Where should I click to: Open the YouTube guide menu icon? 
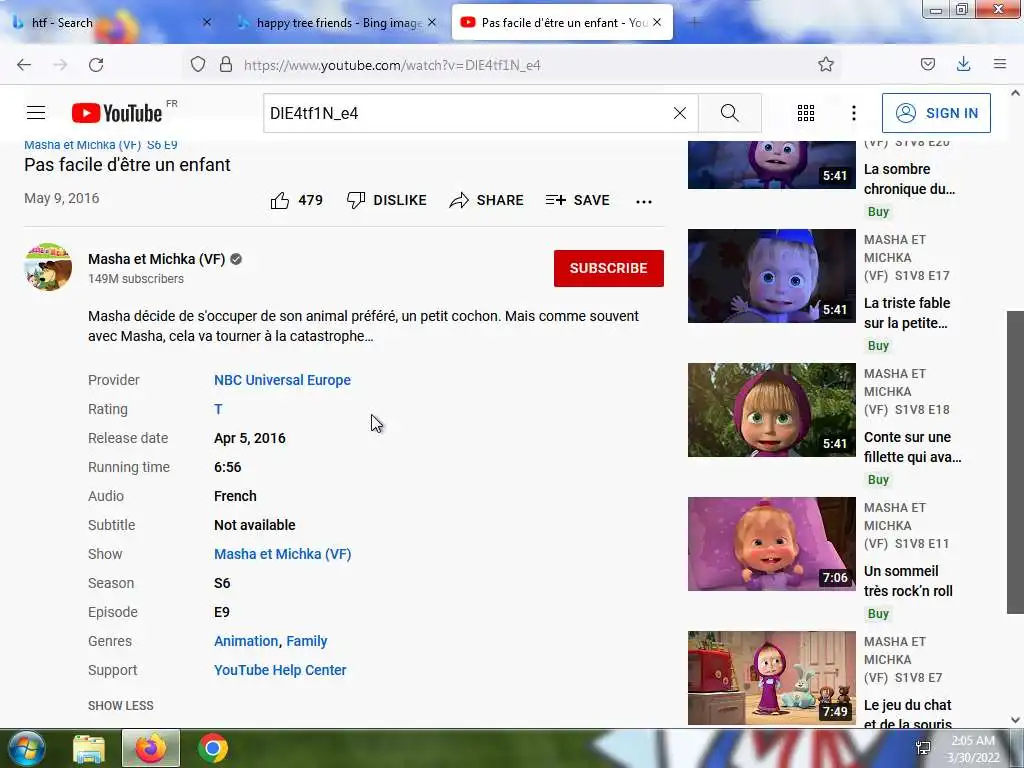click(x=36, y=113)
